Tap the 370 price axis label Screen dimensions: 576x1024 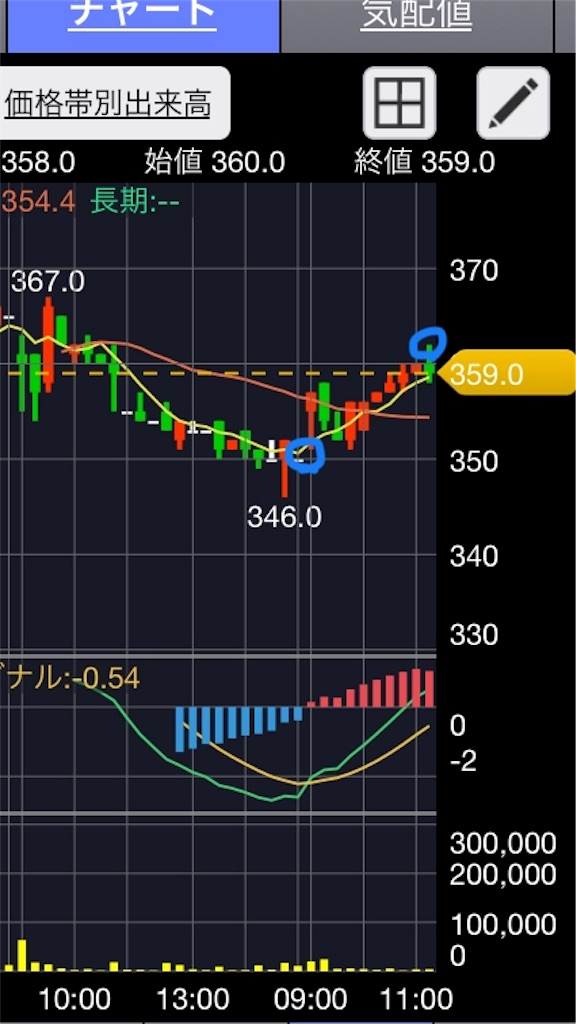[x=474, y=270]
